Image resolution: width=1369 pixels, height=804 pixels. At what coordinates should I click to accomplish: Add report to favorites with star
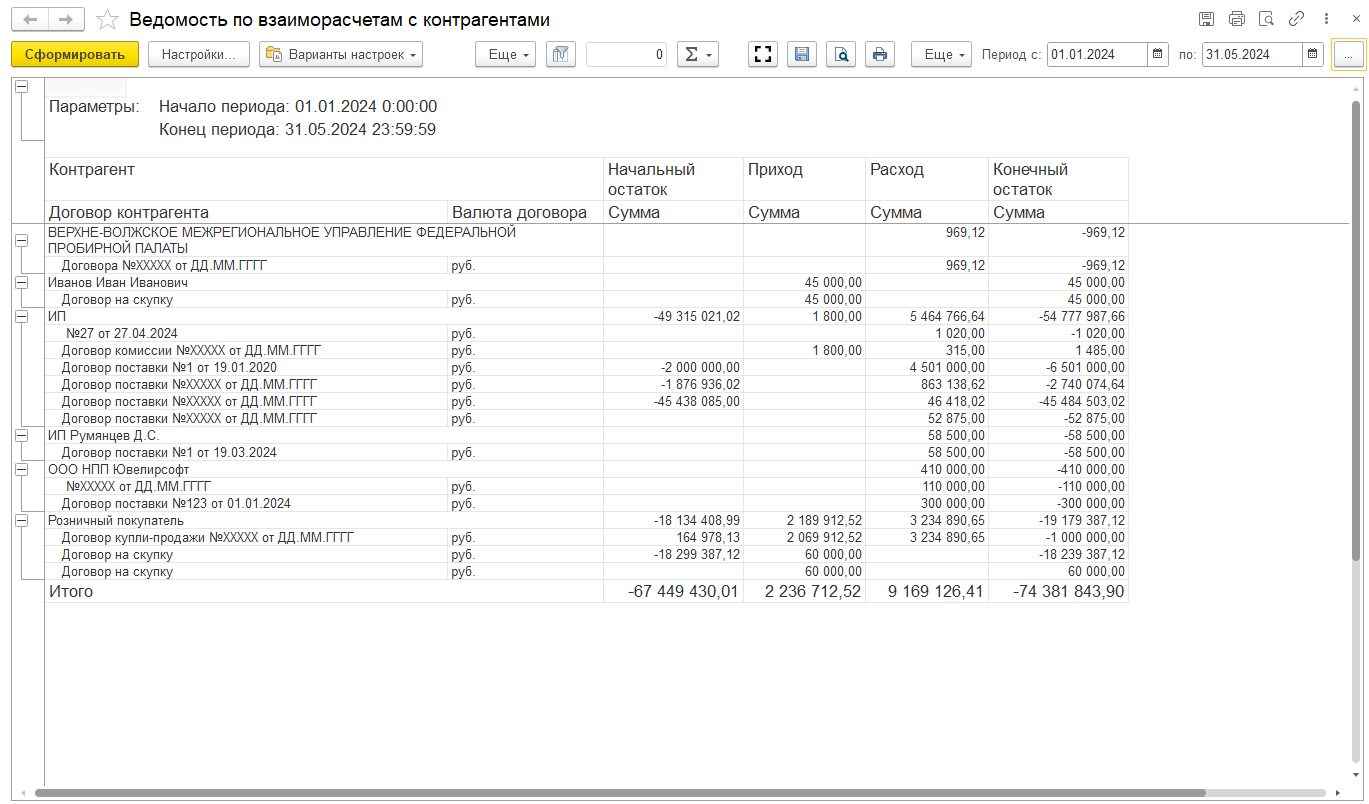[x=108, y=19]
